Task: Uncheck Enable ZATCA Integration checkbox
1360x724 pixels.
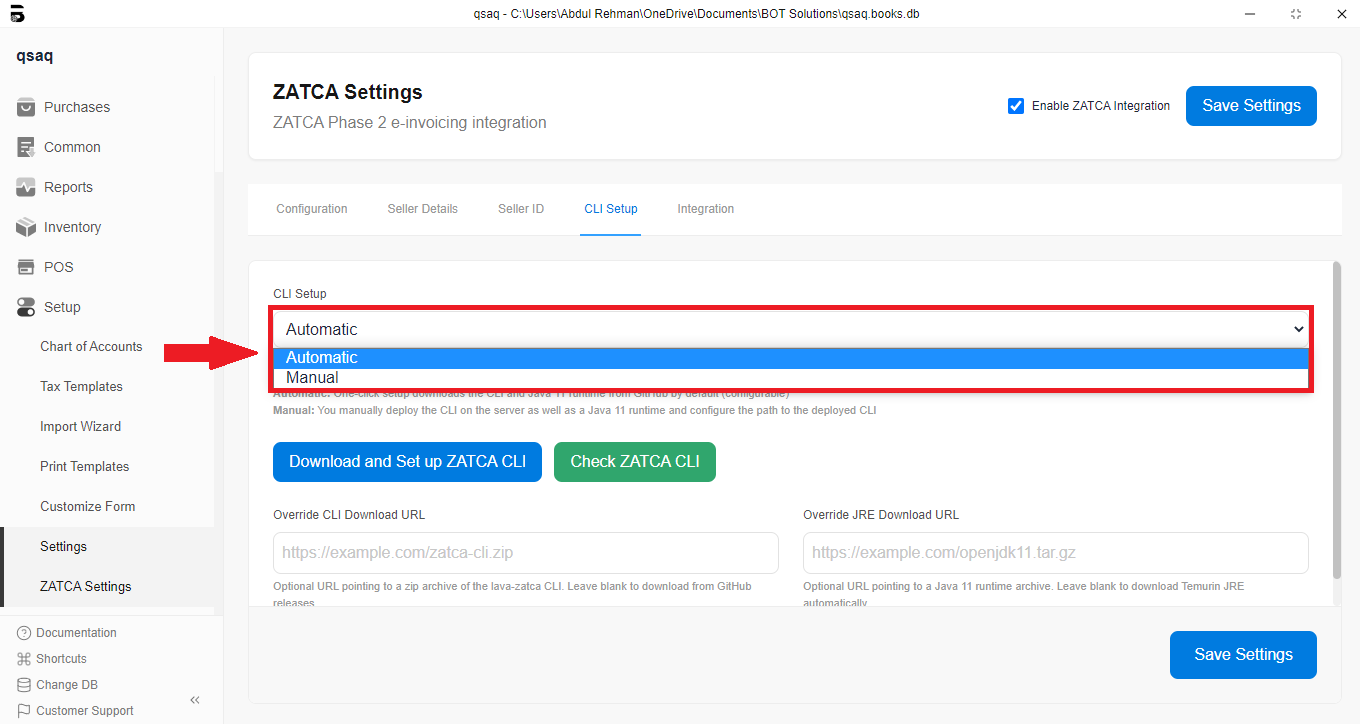Action: 1016,106
